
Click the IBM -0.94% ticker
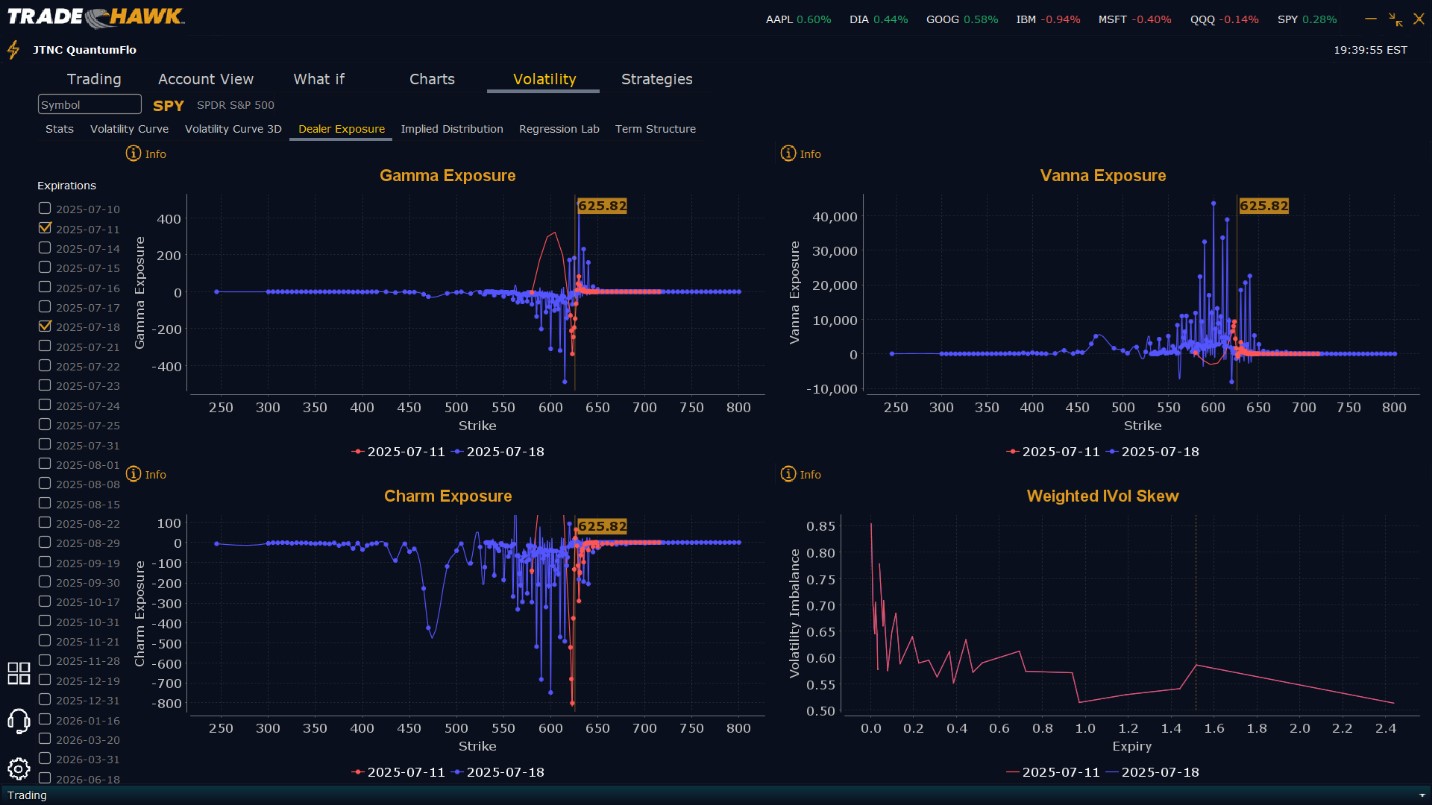[x=1048, y=20]
